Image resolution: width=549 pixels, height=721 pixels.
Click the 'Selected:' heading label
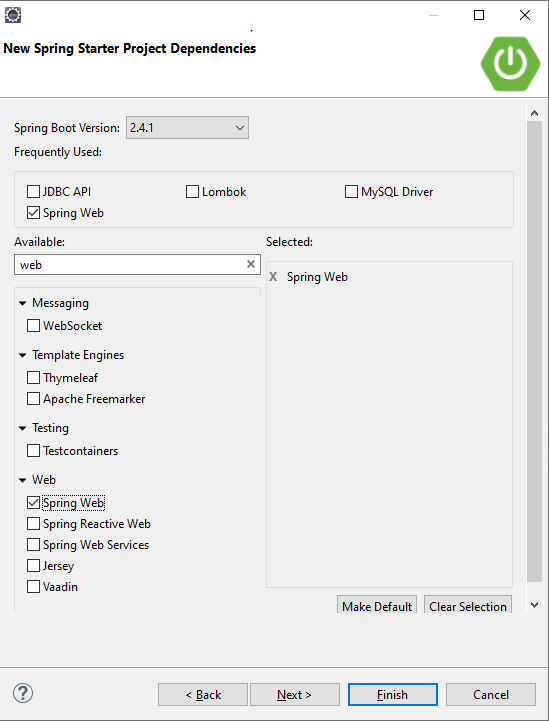pyautogui.click(x=289, y=241)
